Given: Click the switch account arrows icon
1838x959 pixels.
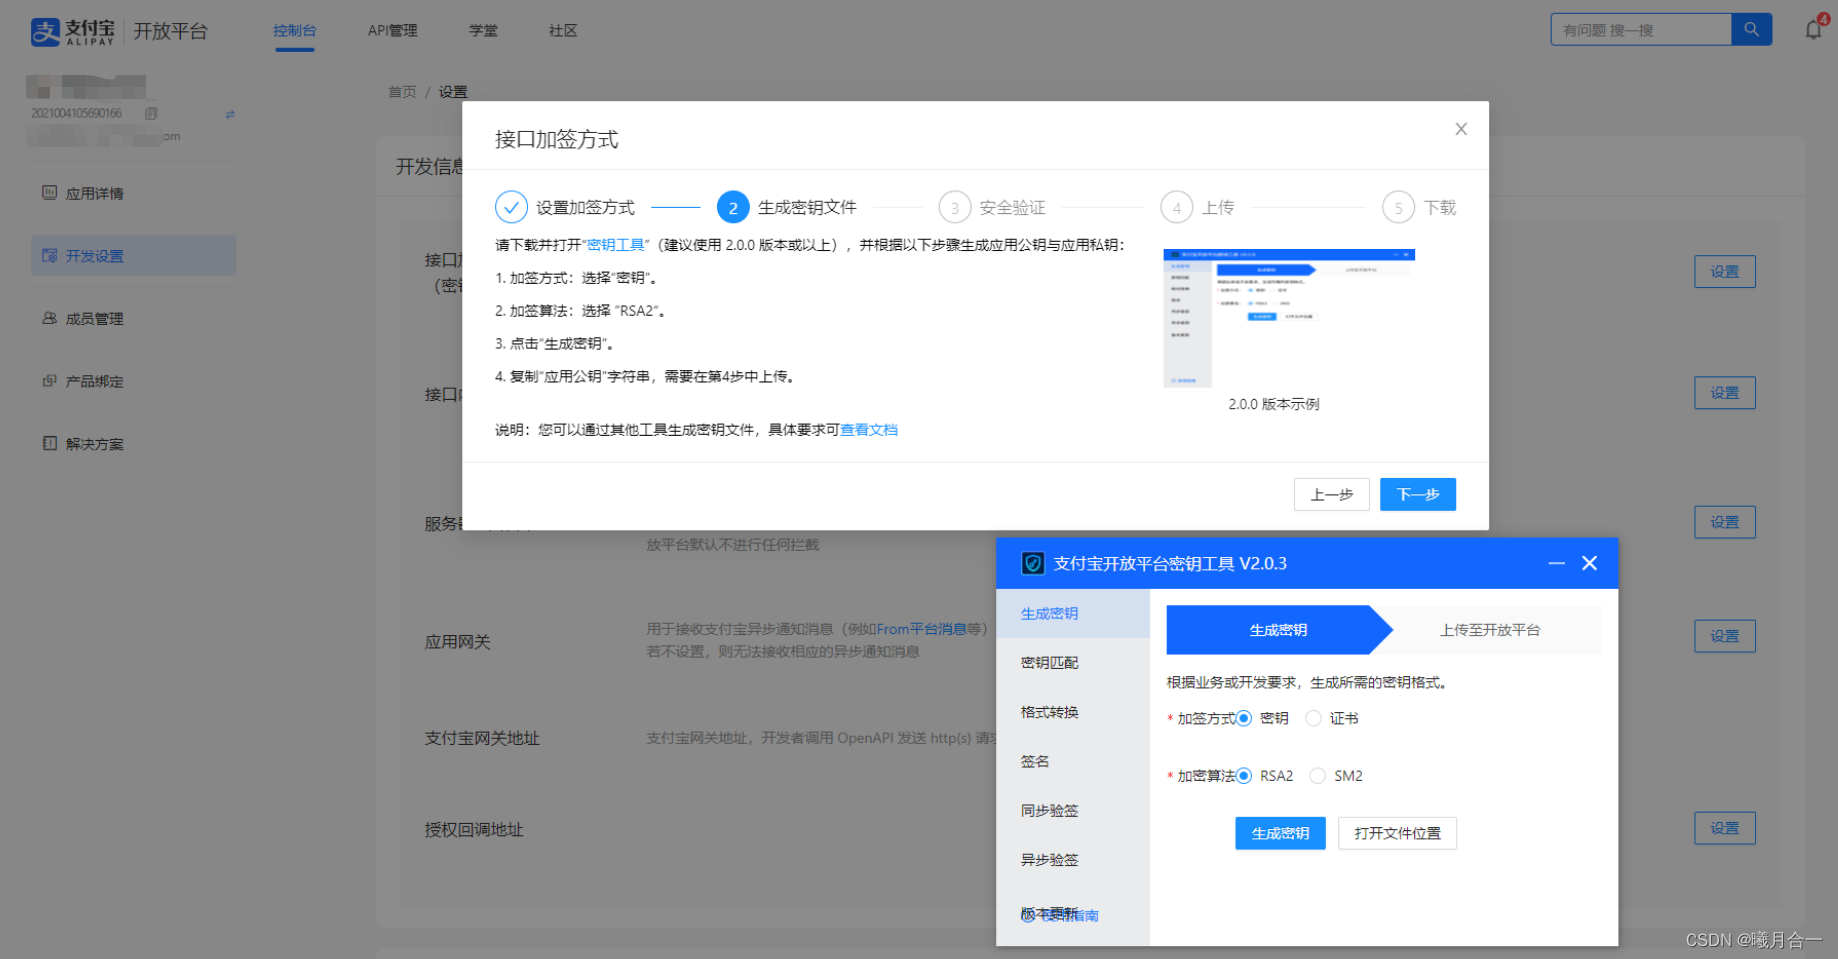Looking at the screenshot, I should [x=230, y=114].
